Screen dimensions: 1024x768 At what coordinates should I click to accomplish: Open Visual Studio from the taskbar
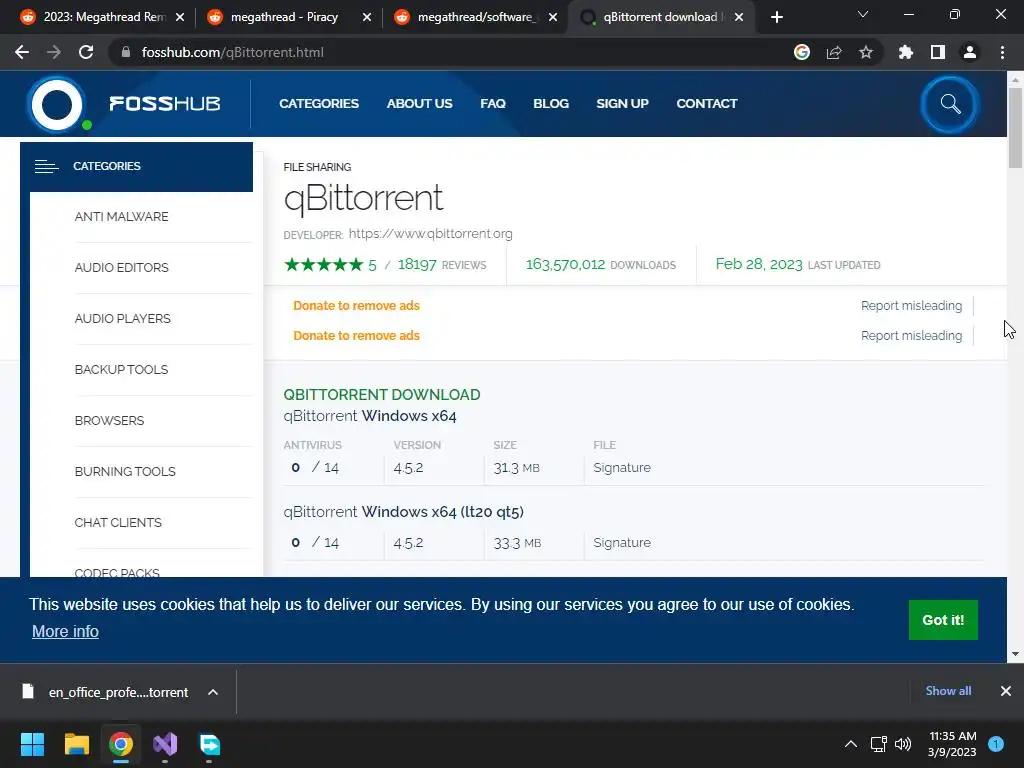pyautogui.click(x=165, y=744)
